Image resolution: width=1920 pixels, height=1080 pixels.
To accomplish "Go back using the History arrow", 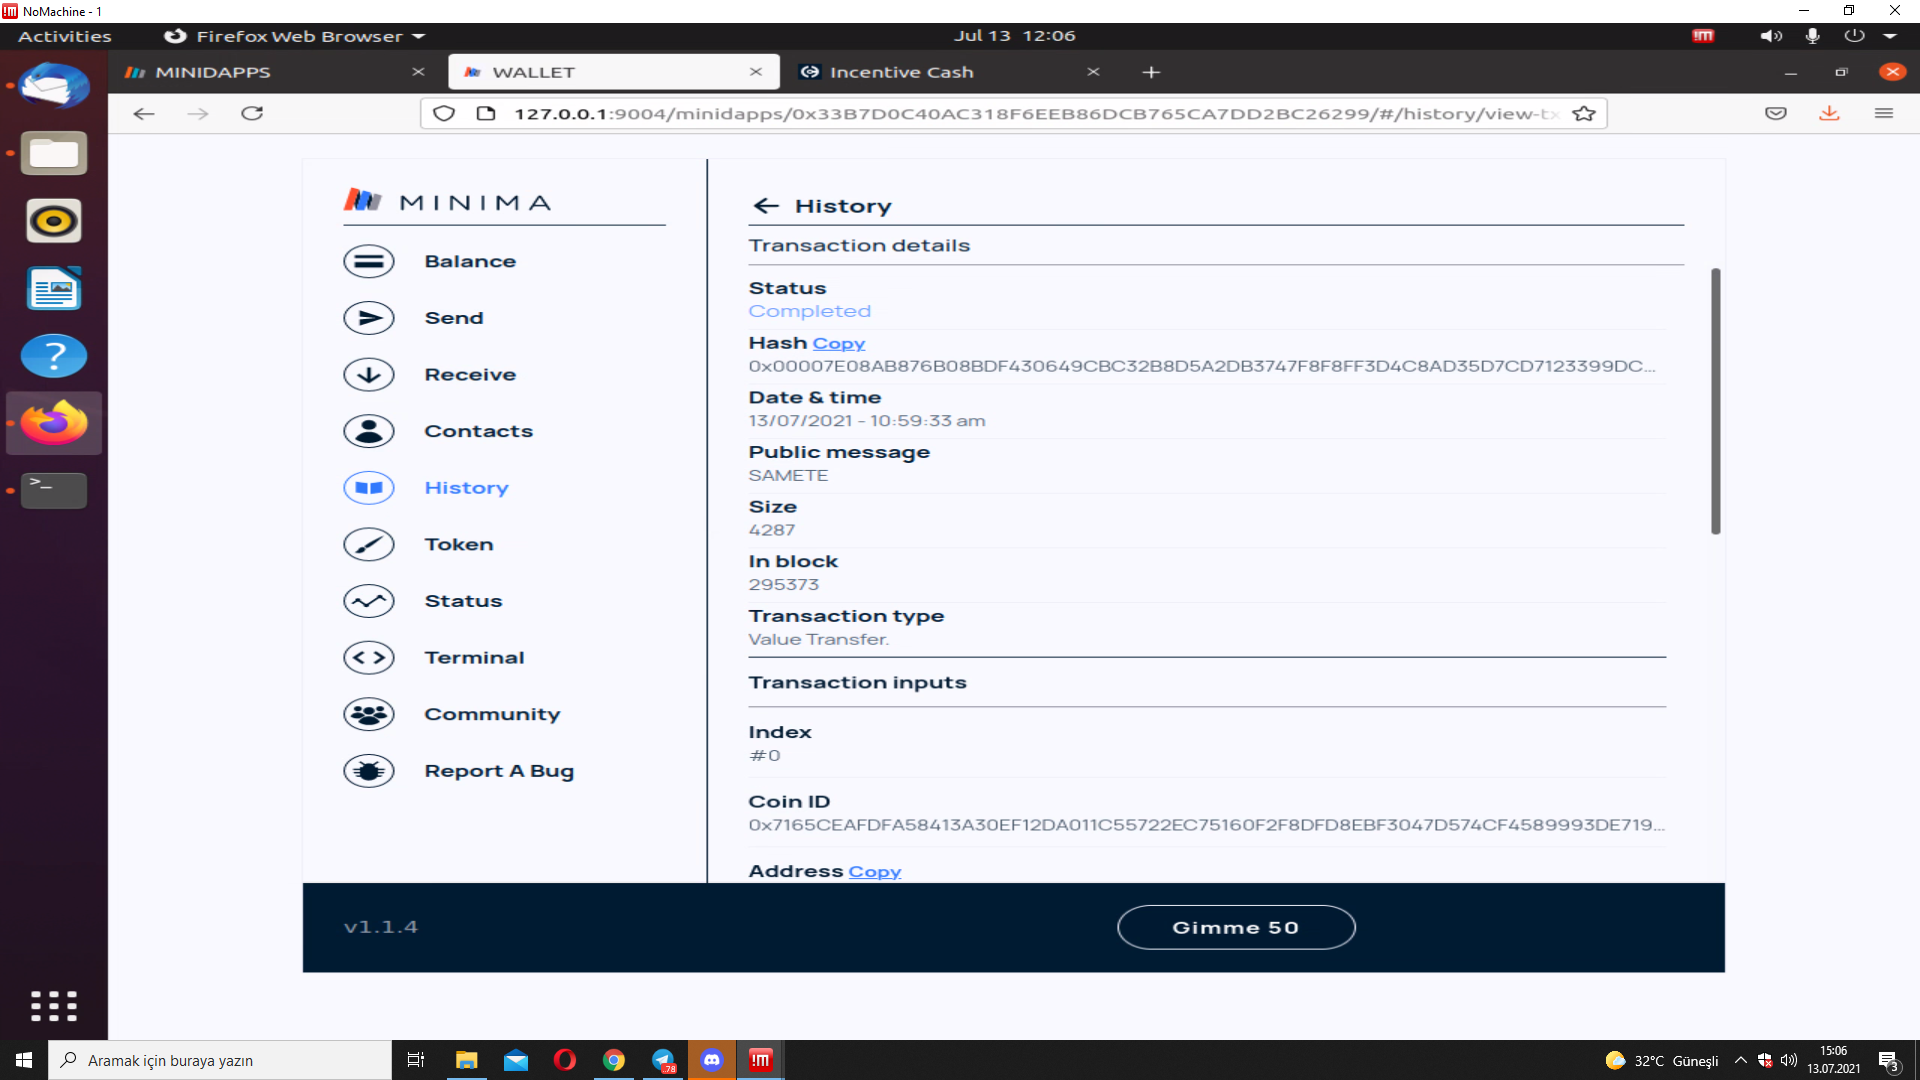I will point(766,206).
